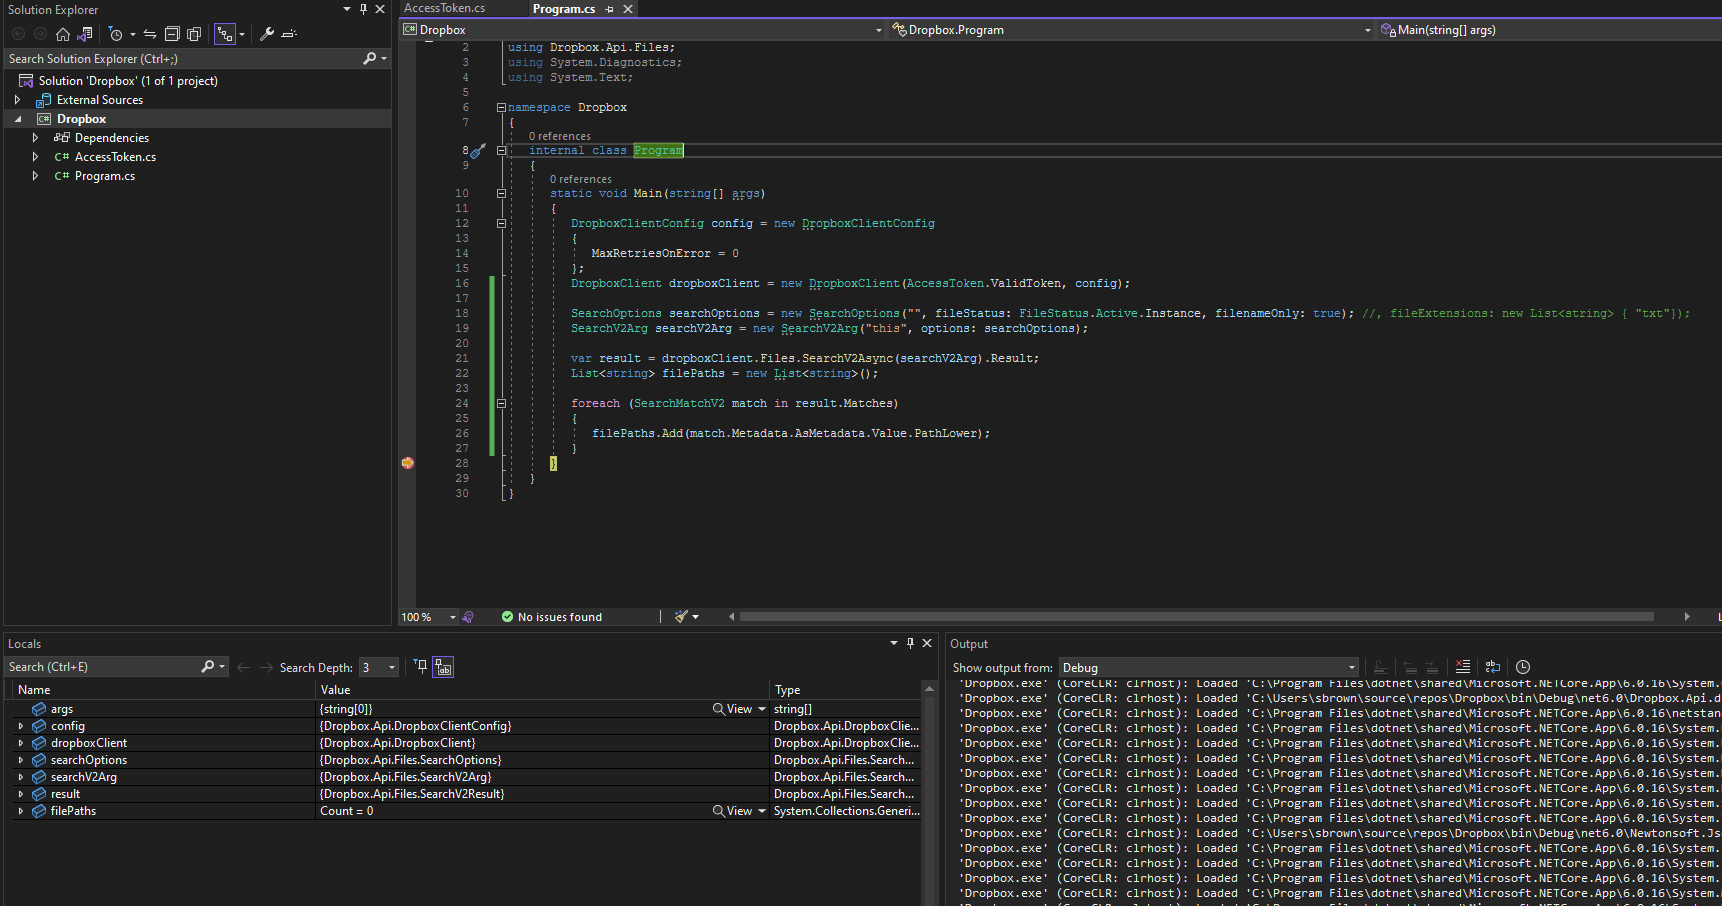
Task: Expand AccessToken.cs in Solution Explorer tree
Action: click(x=35, y=157)
